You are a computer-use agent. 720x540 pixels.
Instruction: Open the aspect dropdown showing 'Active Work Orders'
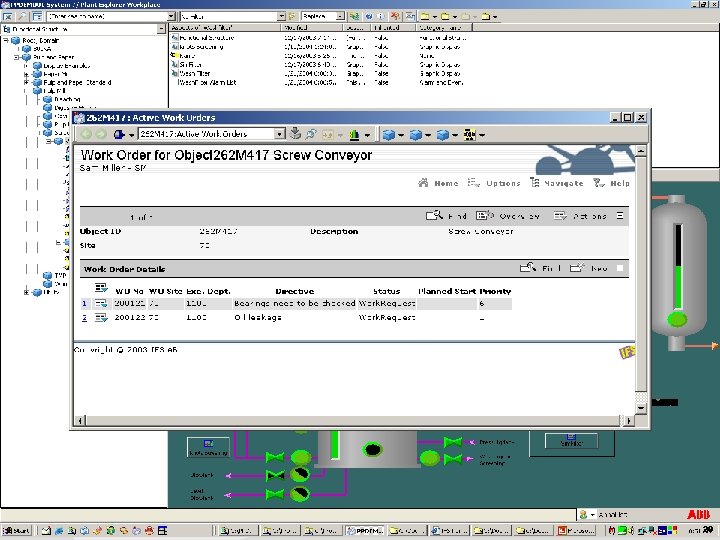280,134
